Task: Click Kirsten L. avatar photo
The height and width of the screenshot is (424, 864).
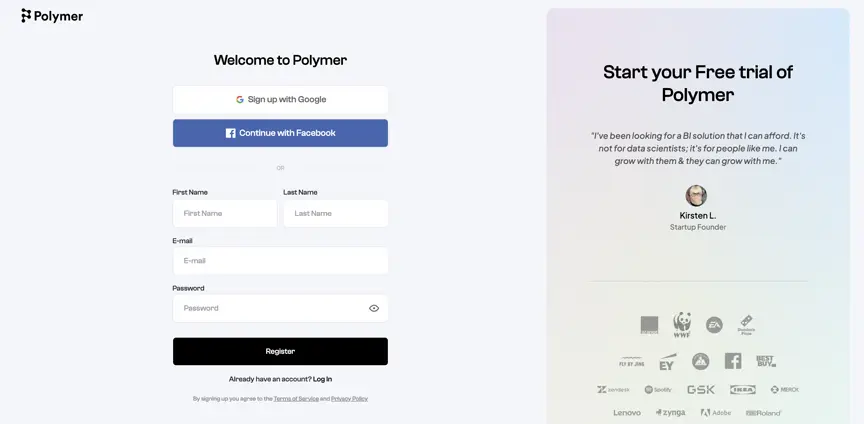Action: tap(696, 195)
